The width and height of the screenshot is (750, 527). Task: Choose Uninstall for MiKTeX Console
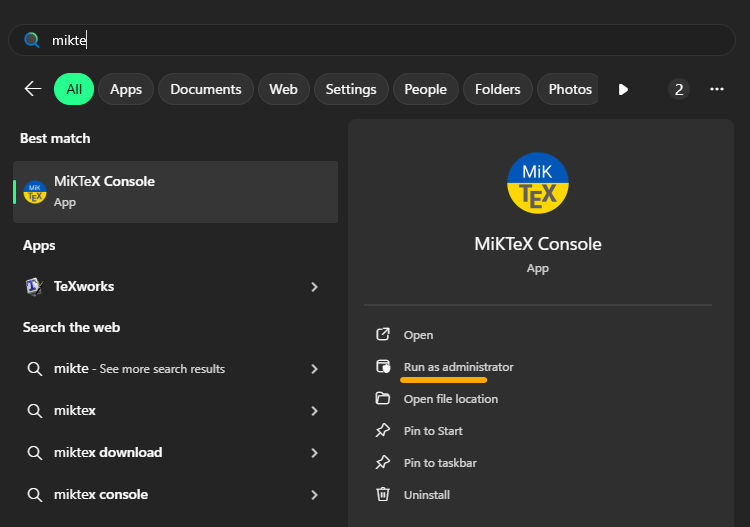pos(427,495)
